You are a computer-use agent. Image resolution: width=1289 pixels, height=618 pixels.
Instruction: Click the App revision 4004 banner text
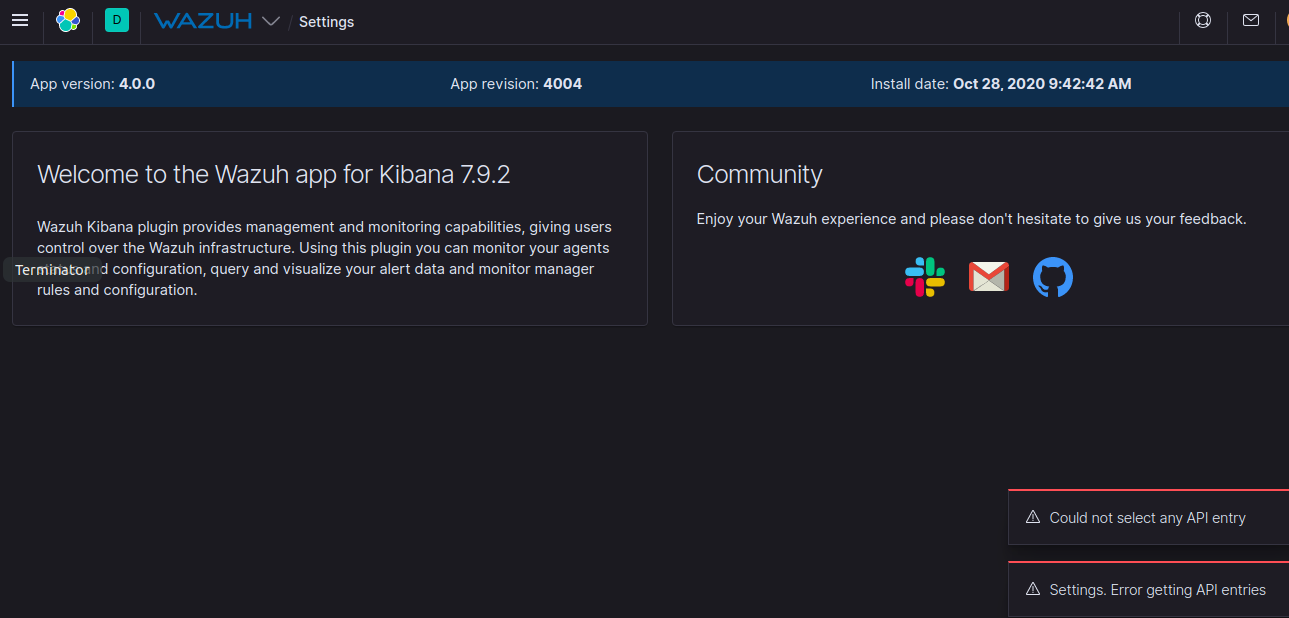tap(516, 83)
